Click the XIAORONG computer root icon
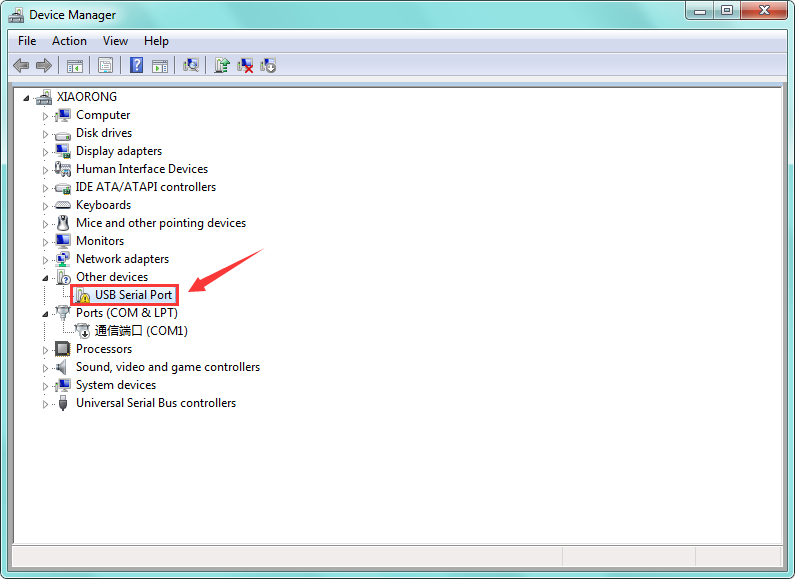 click(x=44, y=97)
